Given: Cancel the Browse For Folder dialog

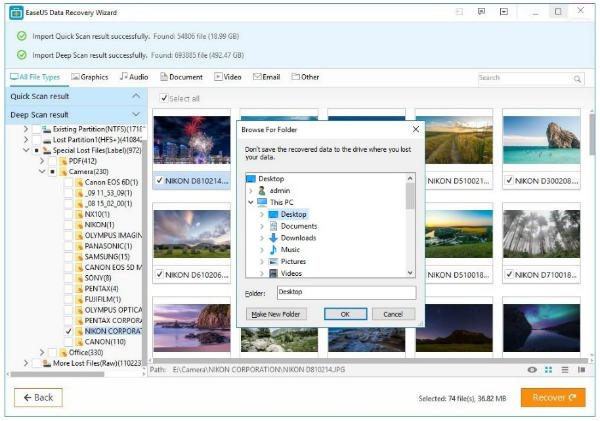Looking at the screenshot, I should (x=393, y=314).
